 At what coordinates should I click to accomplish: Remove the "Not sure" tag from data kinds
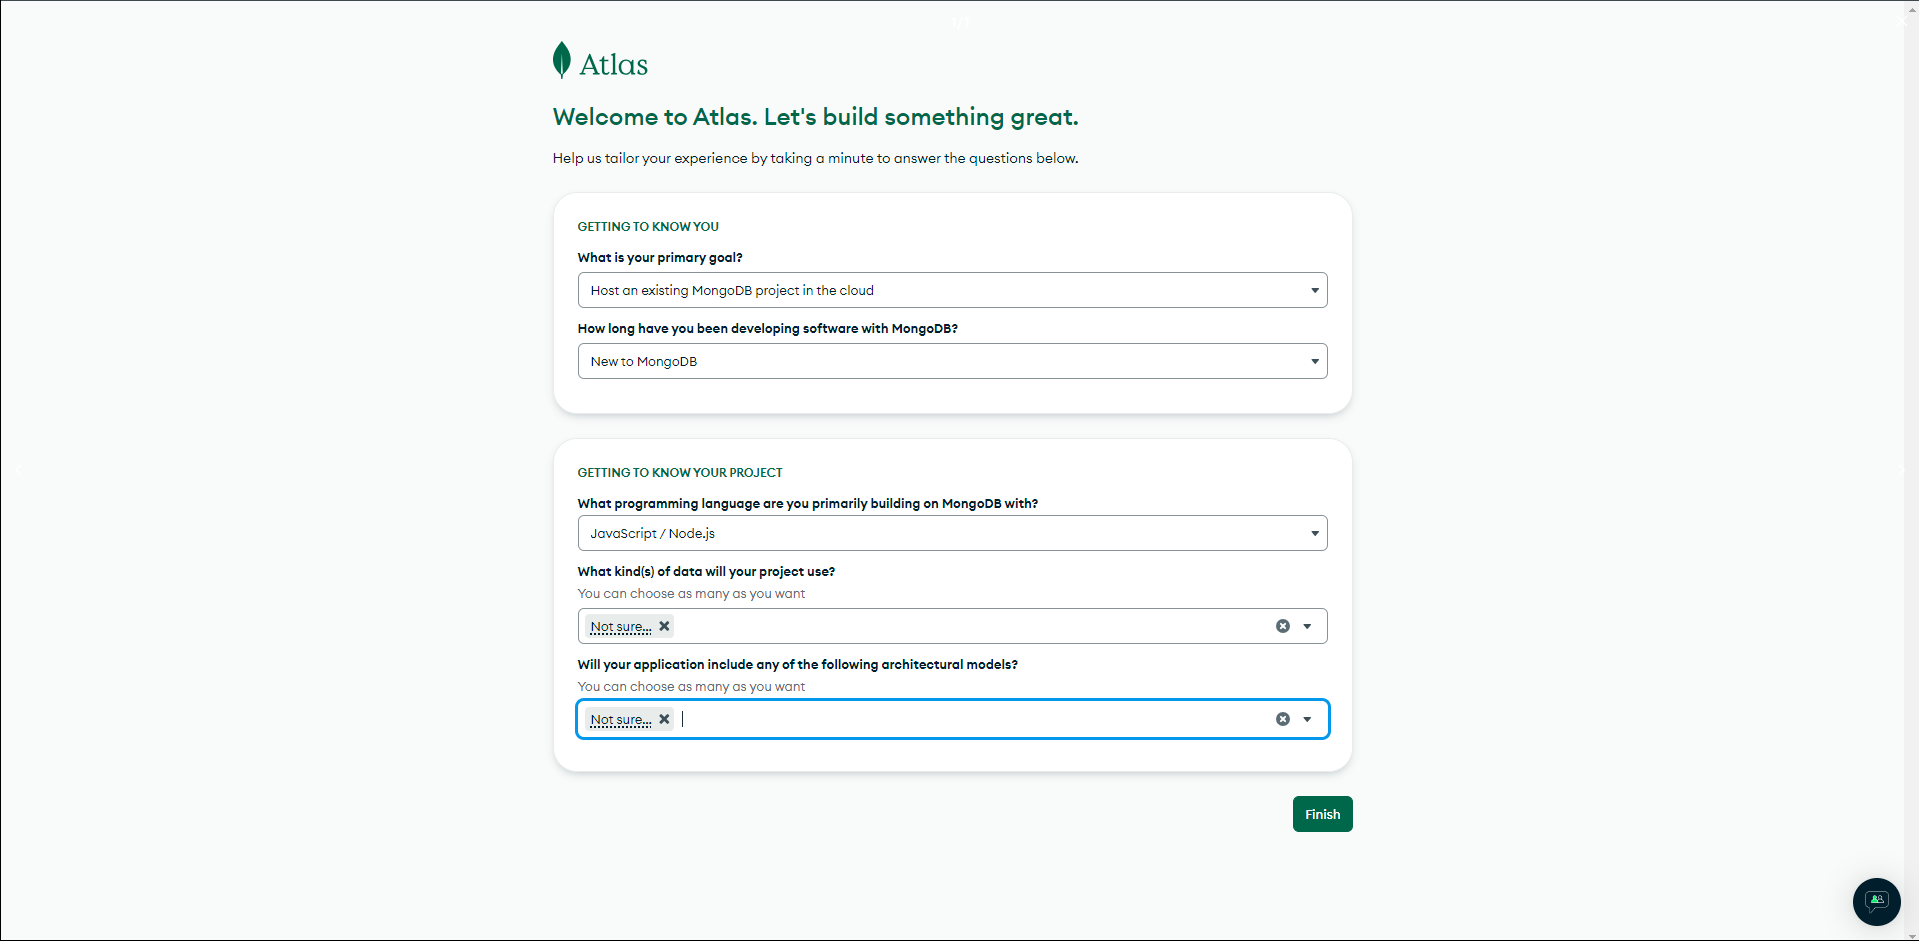coord(664,626)
